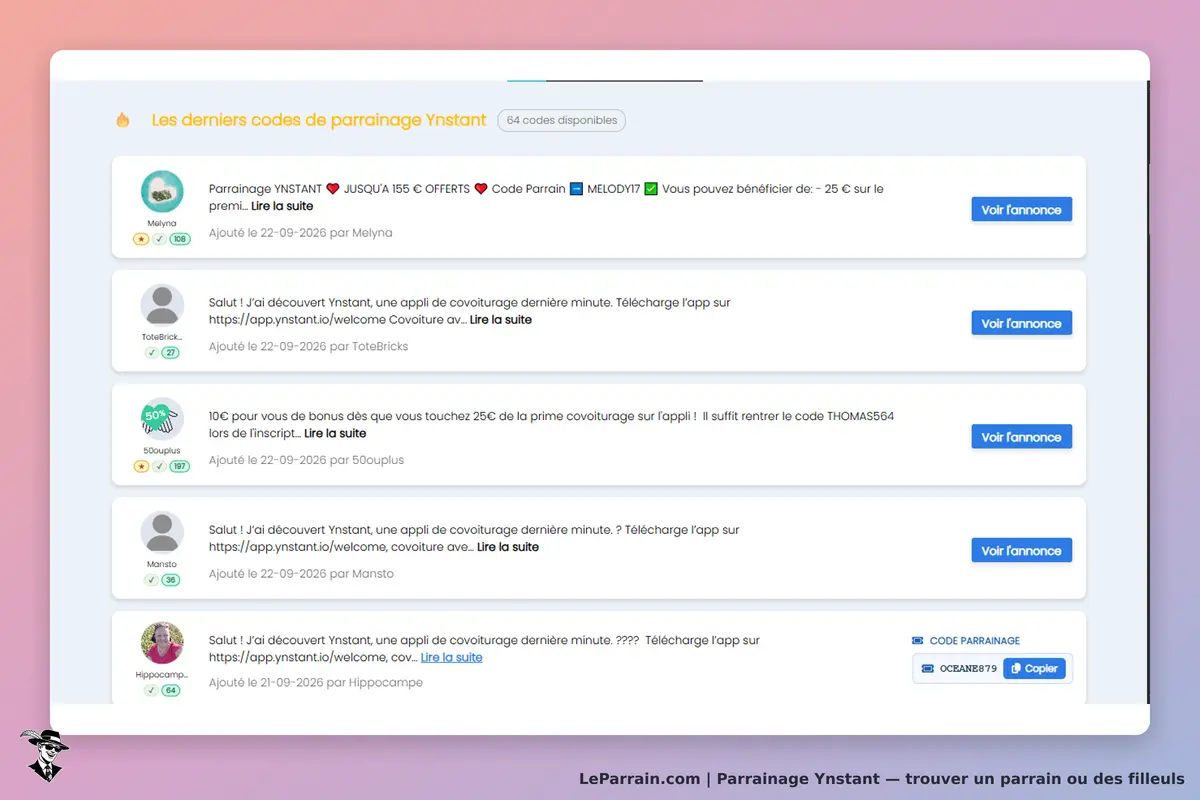Screen dimensions: 1200x800
Task: Click the username 50ouplus under the avatar
Action: [162, 451]
